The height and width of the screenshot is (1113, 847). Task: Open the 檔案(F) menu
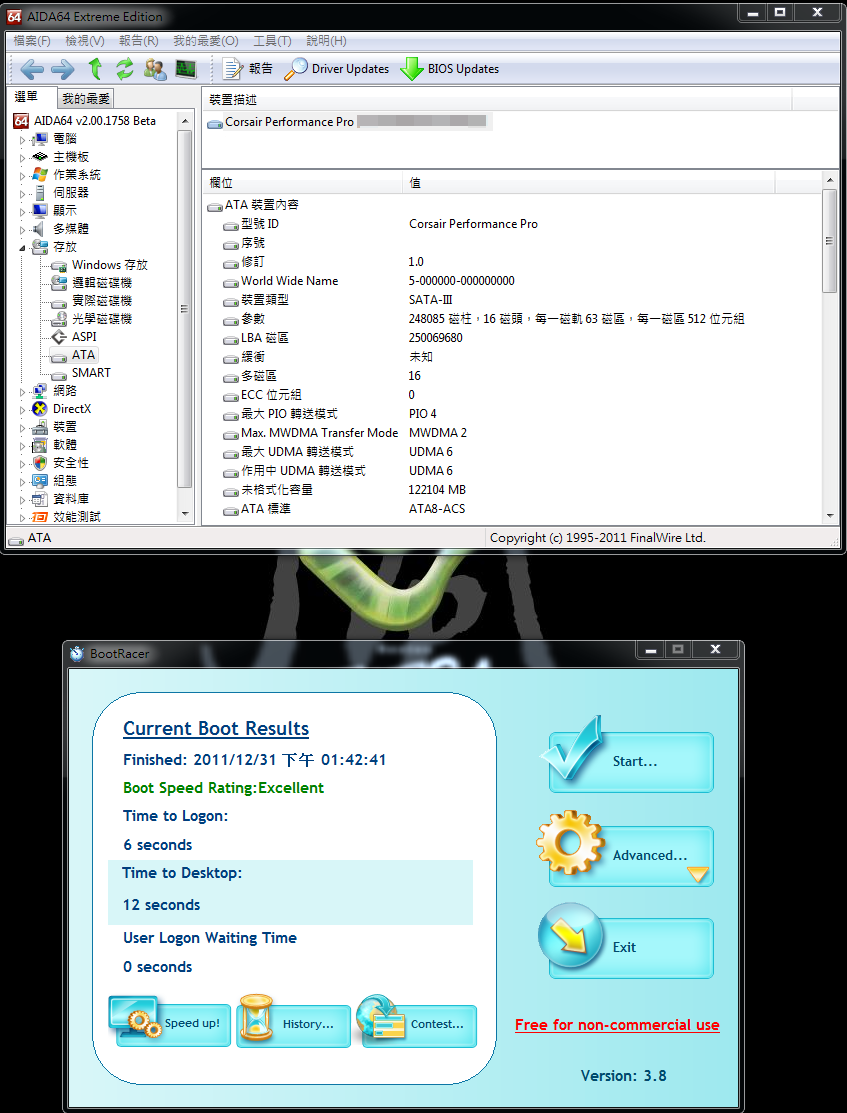(32, 41)
